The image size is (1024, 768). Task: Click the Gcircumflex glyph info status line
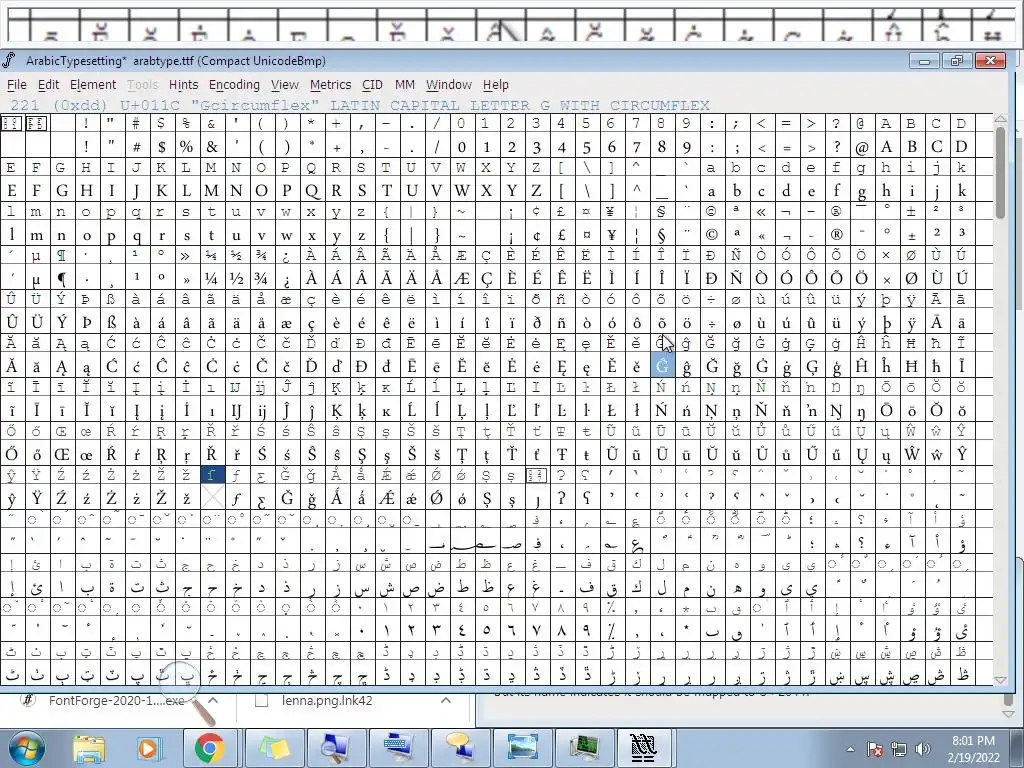click(x=360, y=106)
